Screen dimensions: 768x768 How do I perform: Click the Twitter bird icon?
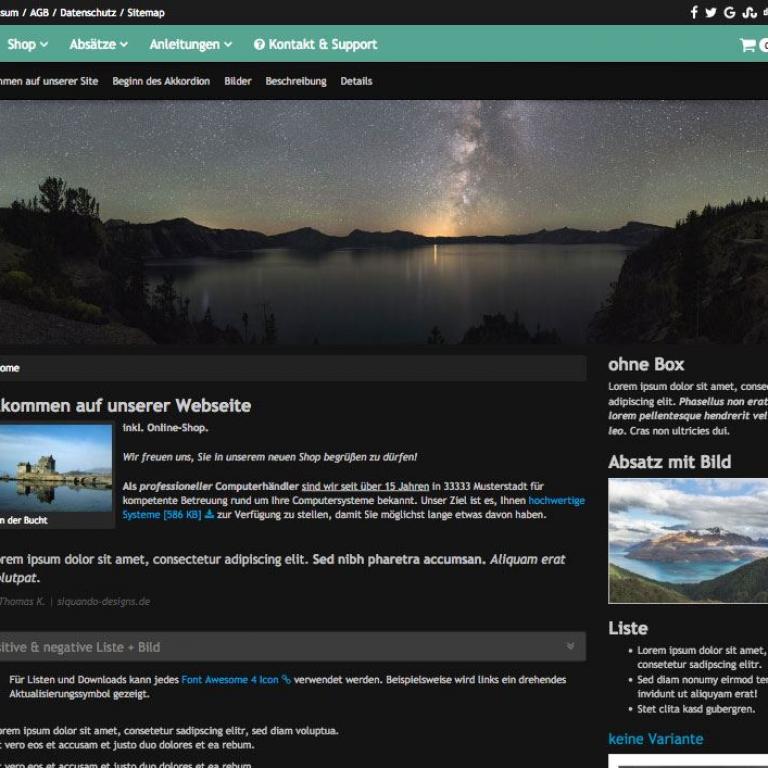711,13
